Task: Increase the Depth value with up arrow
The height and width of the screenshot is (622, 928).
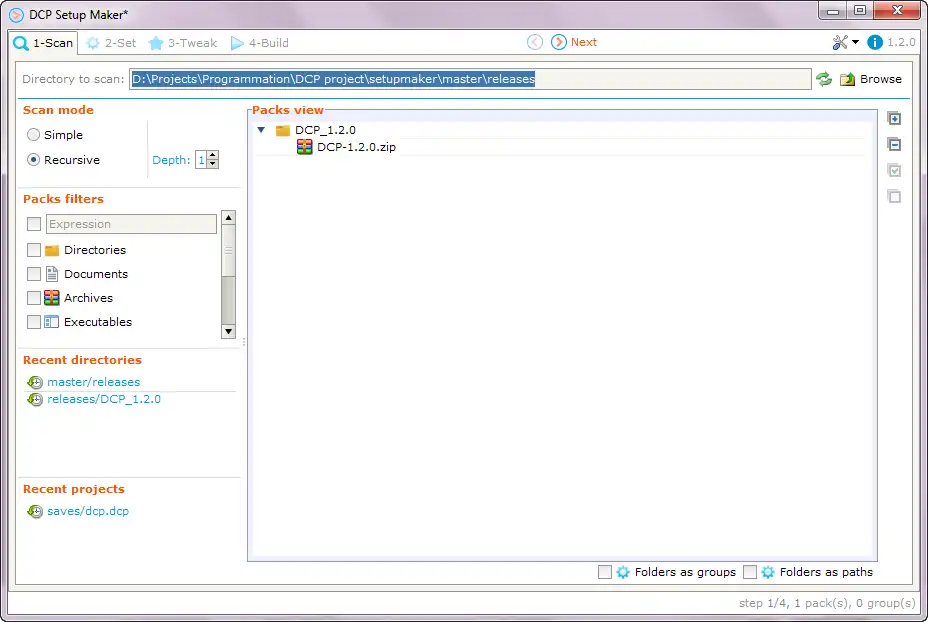Action: tap(212, 156)
